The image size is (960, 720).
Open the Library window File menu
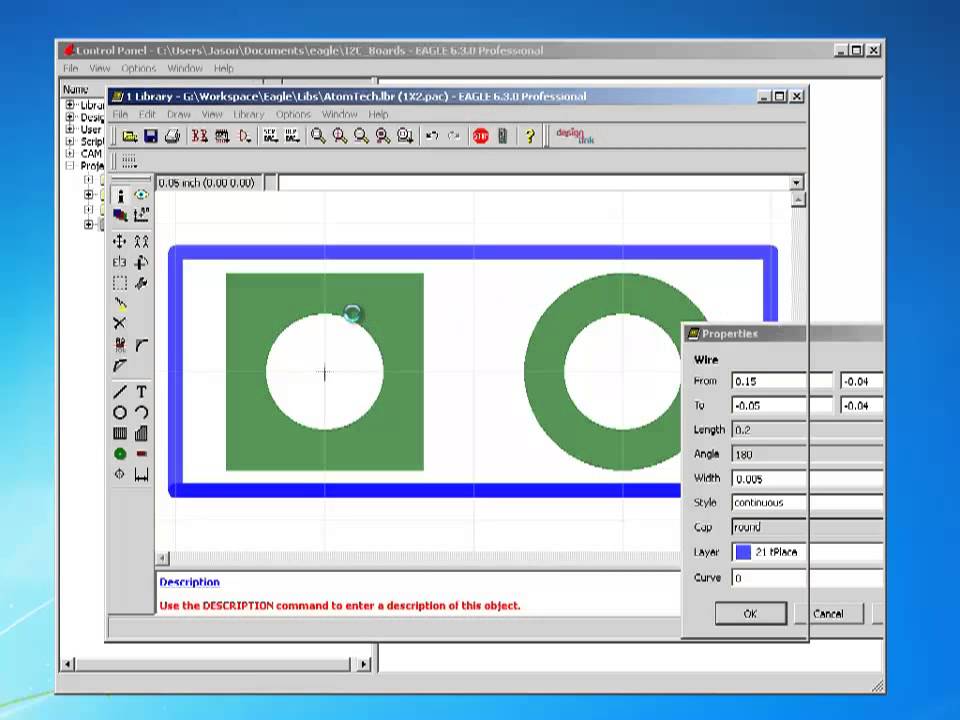(x=120, y=114)
